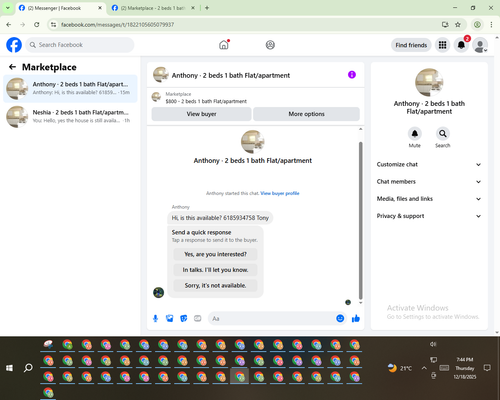This screenshot has width=500, height=400.
Task: Open a new browser tab
Action: [207, 8]
